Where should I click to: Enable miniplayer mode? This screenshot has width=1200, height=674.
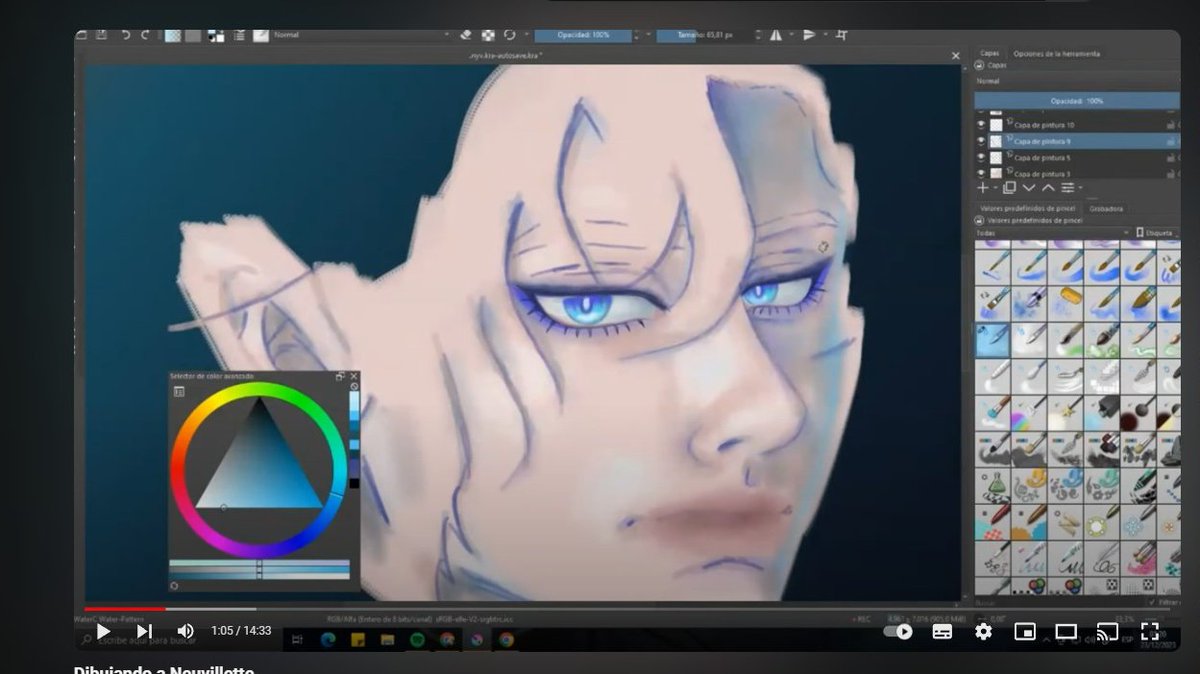pyautogui.click(x=1024, y=631)
